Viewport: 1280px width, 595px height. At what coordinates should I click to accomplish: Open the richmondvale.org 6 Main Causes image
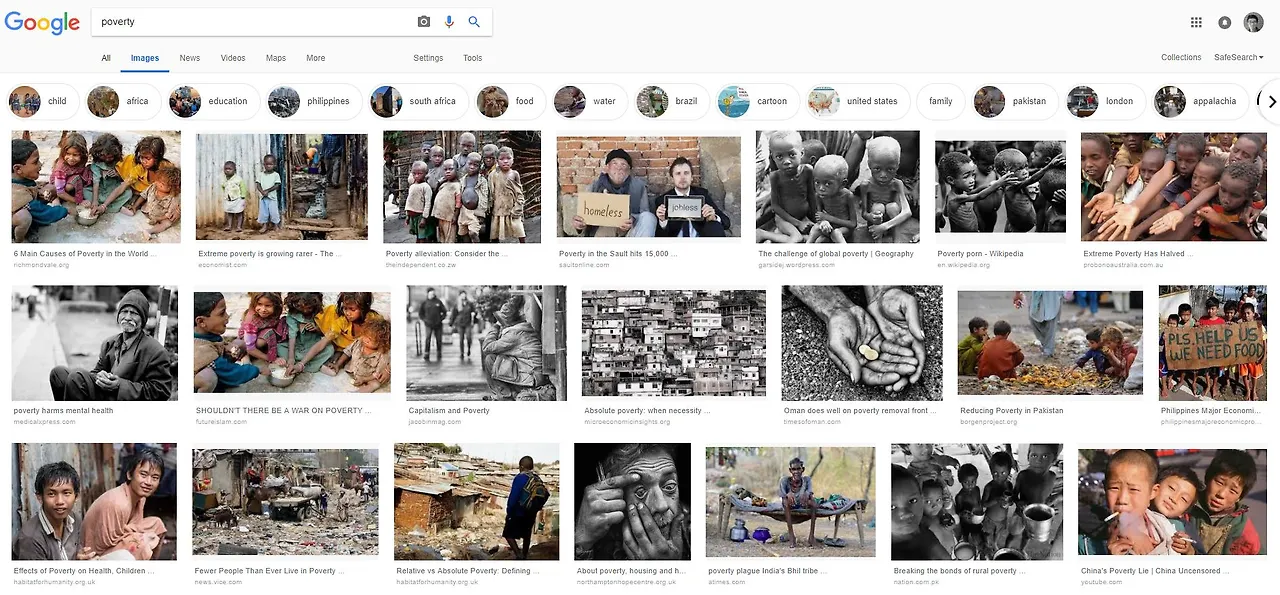pos(96,187)
